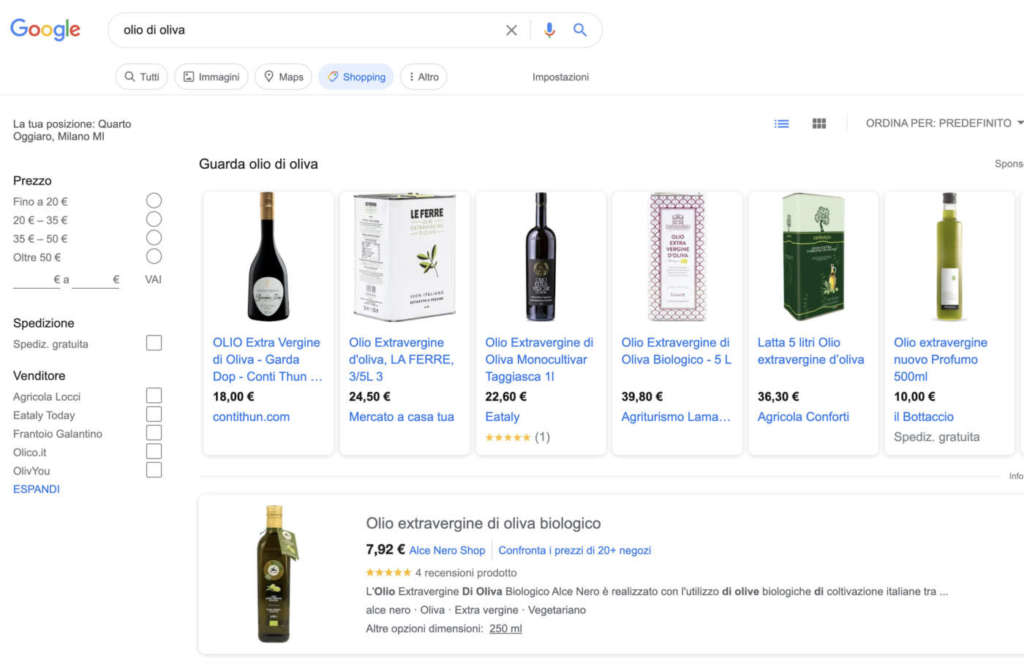Open the Alce Nero bottle image

point(276,574)
